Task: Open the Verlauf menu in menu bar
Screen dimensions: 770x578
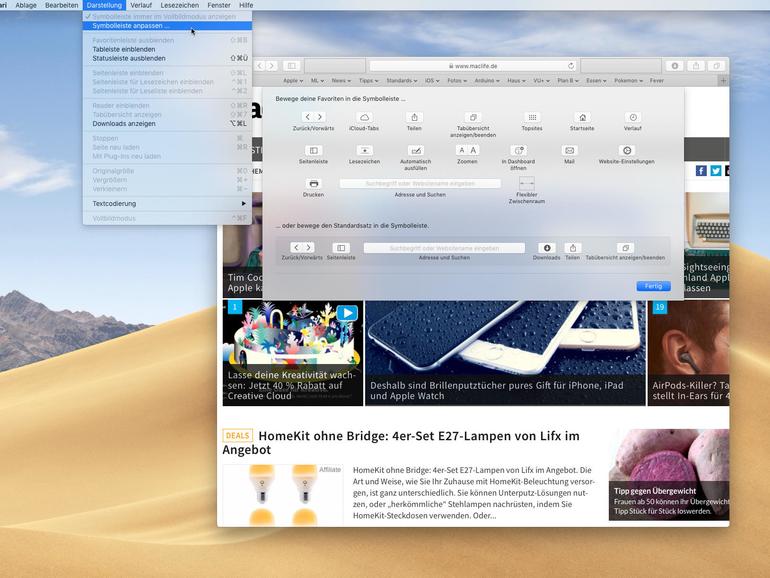Action: [141, 5]
